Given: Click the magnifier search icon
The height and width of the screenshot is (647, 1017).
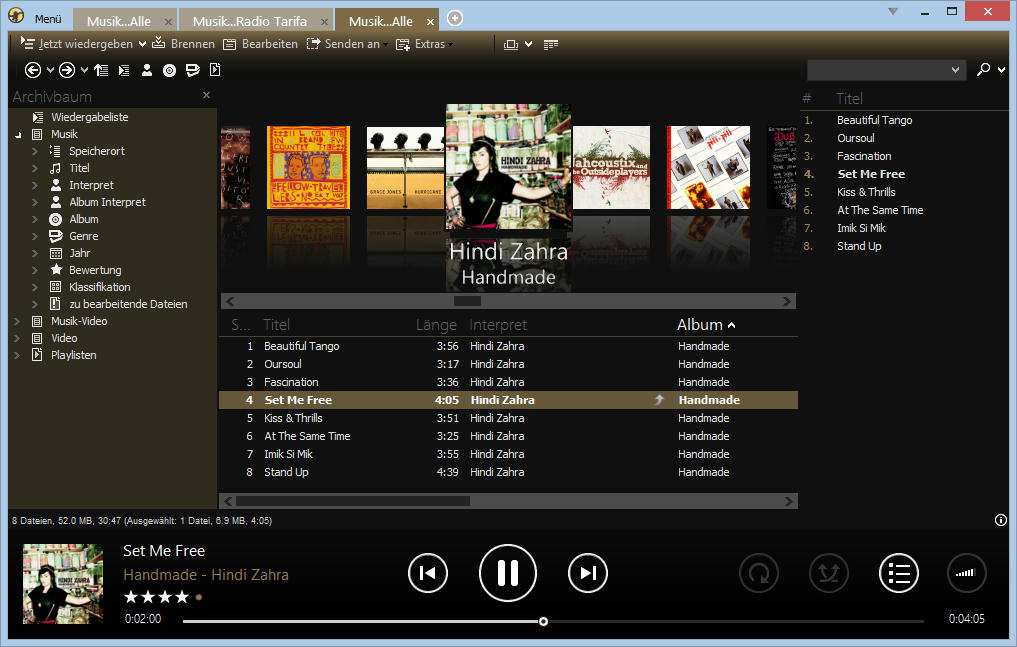Looking at the screenshot, I should coord(984,69).
